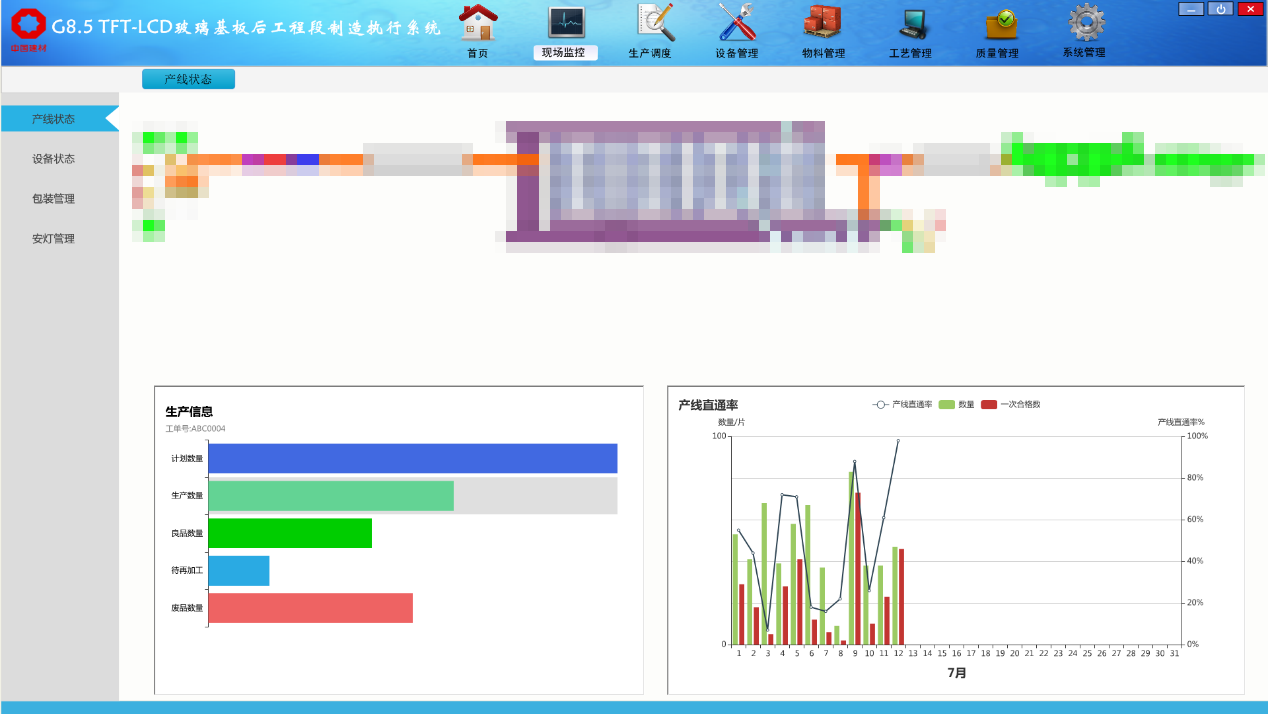The width and height of the screenshot is (1268, 714).
Task: Click the 20% right axis label
Action: 1197,603
